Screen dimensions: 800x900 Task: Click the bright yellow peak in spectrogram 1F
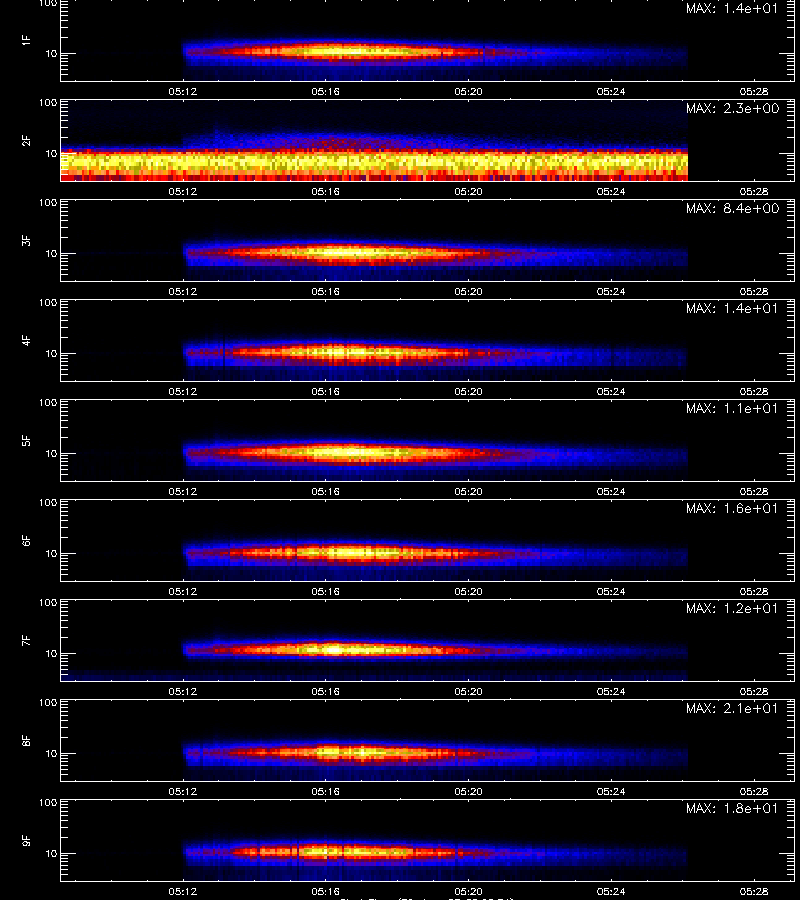click(344, 52)
